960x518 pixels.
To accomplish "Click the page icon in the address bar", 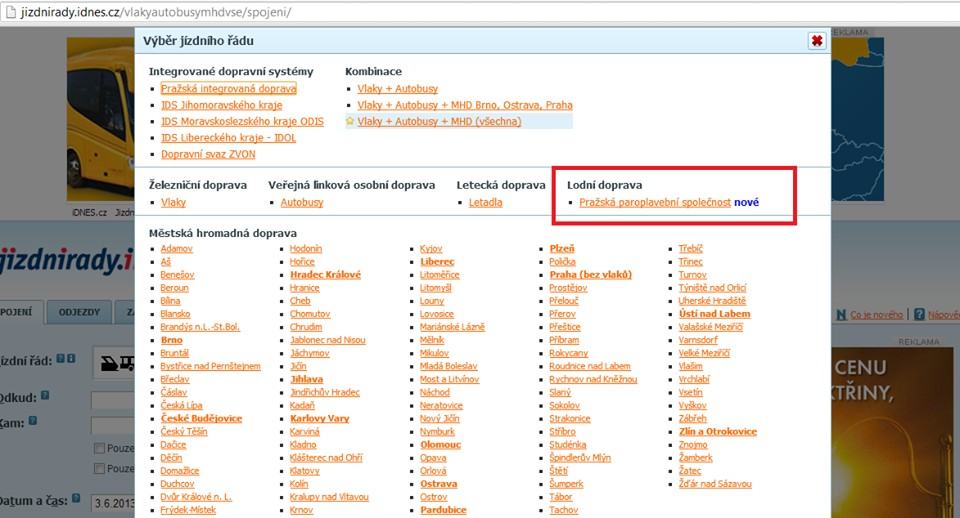I will point(10,12).
